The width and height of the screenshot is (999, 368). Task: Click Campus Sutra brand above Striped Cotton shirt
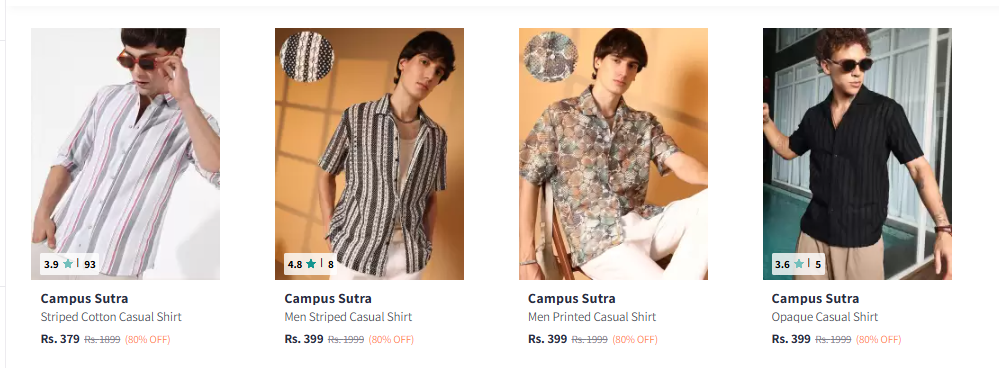(84, 298)
